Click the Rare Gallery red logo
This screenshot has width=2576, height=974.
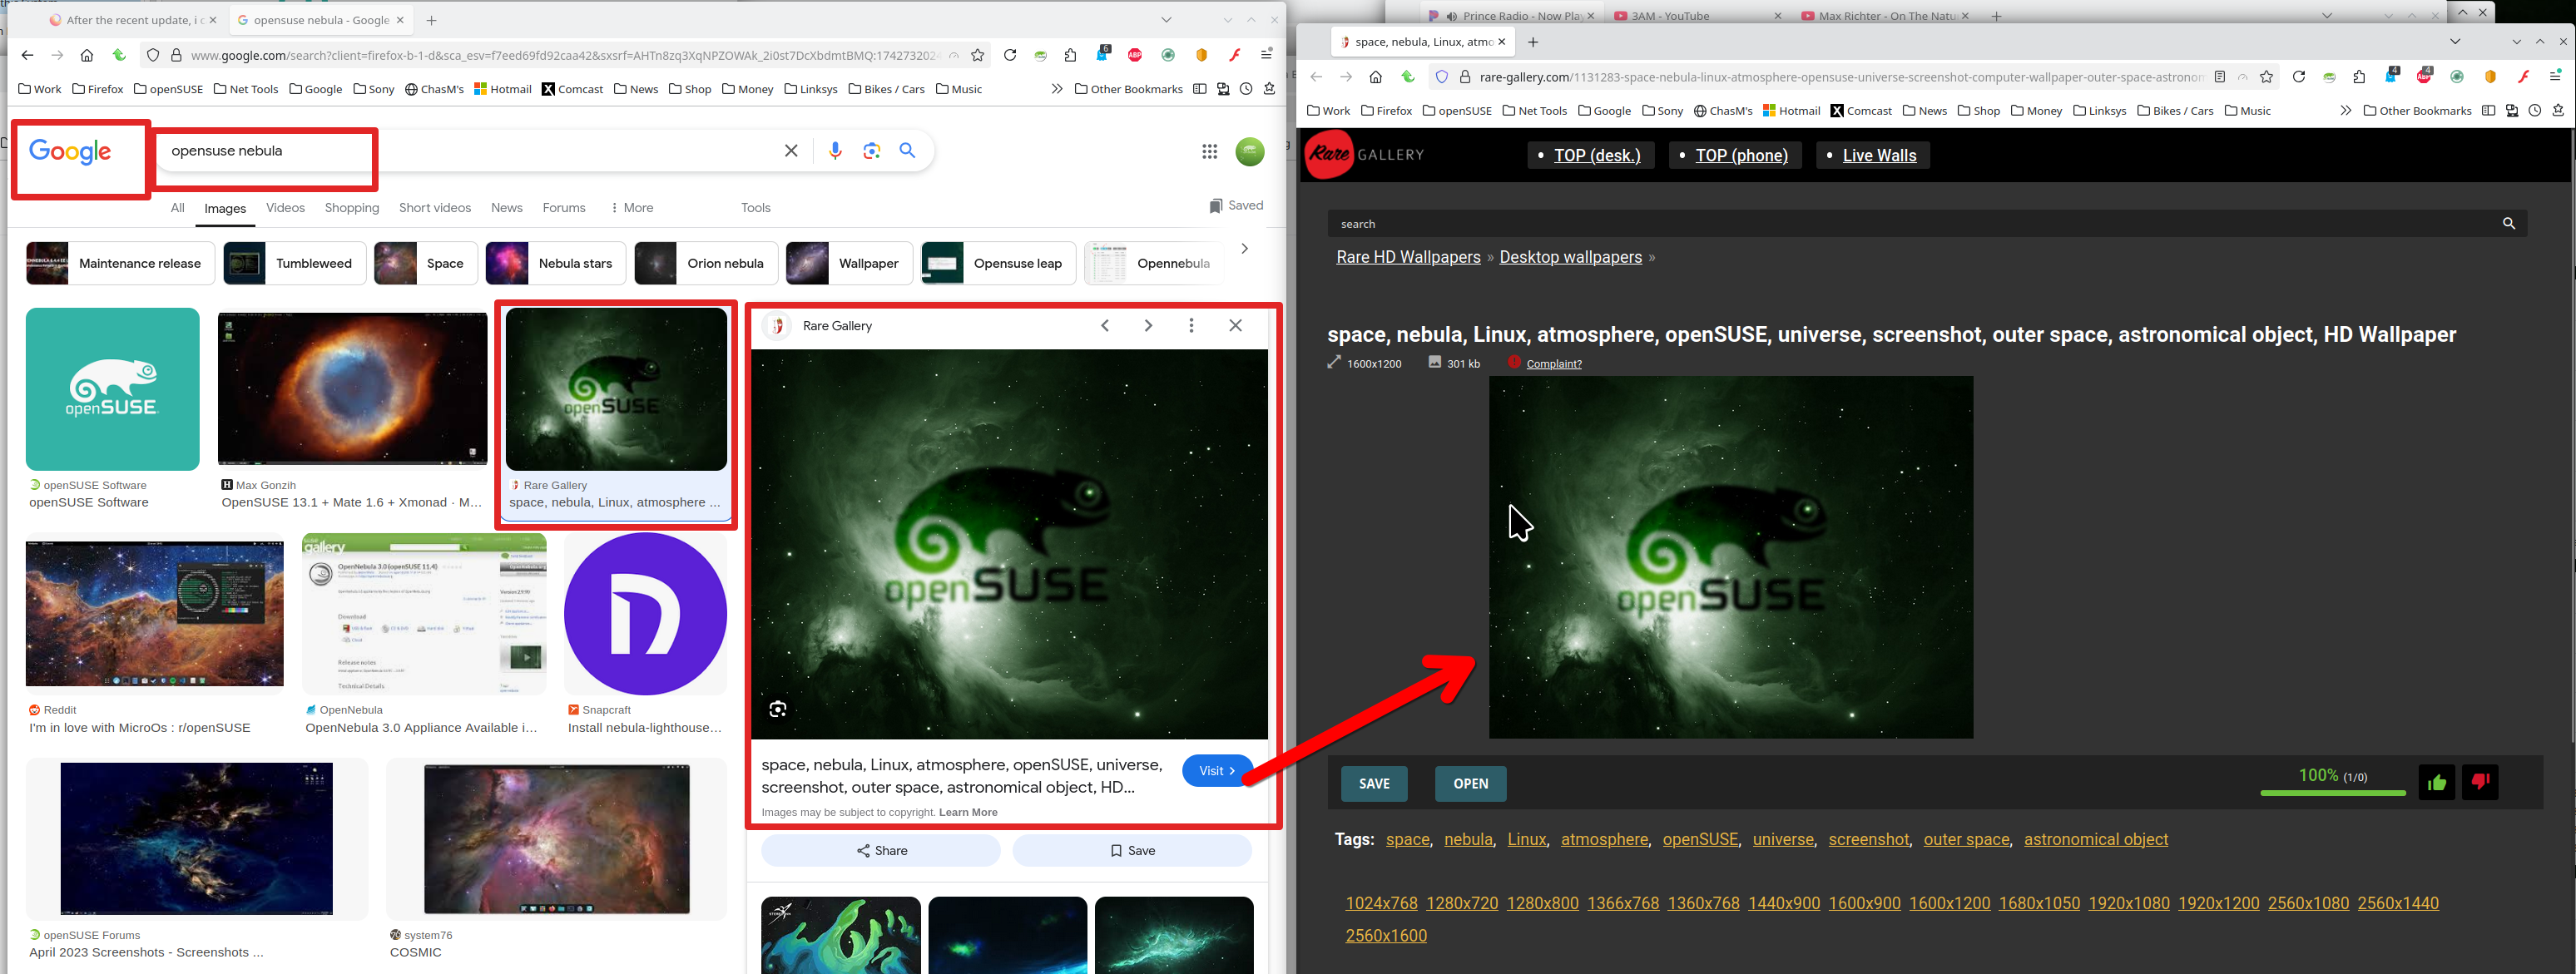tap(1329, 154)
